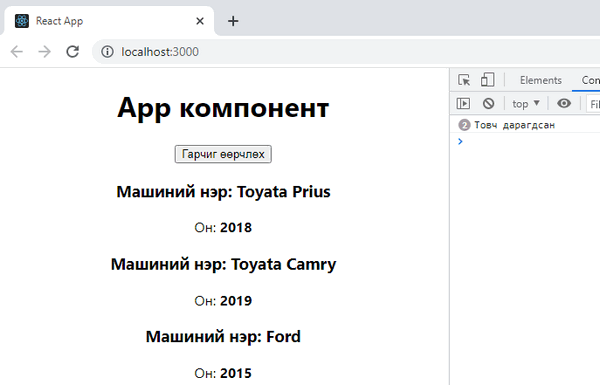Click the 'Он: 2018' line
The height and width of the screenshot is (385, 600).
tap(223, 228)
